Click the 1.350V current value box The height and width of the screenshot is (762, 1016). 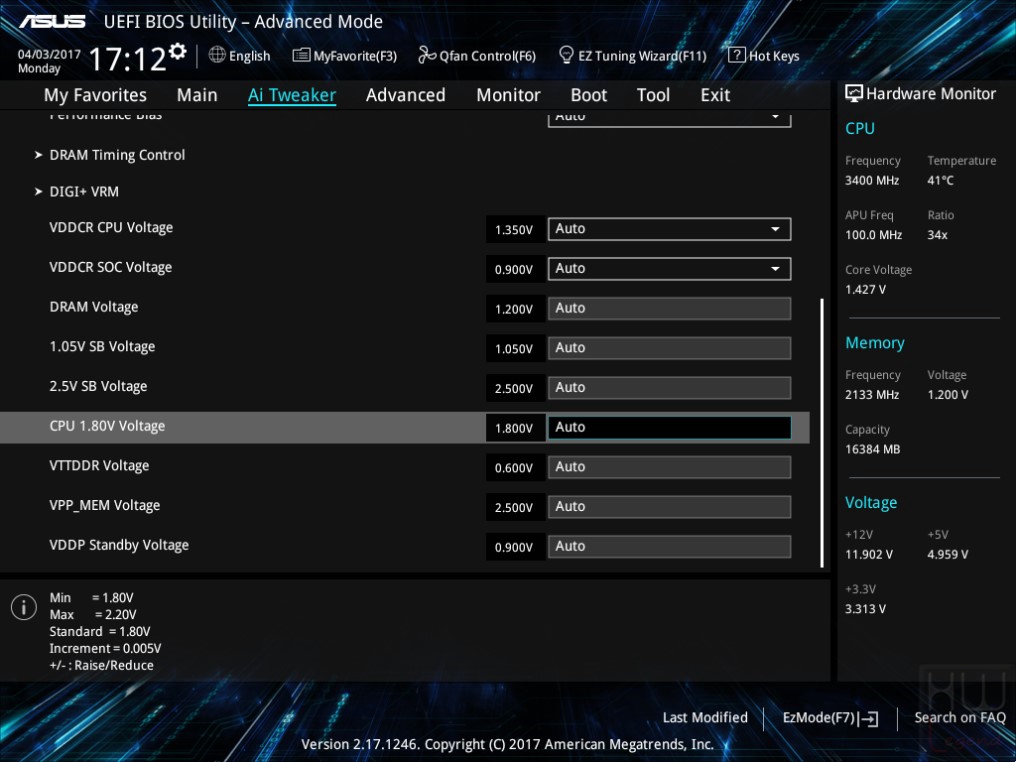[x=514, y=230]
